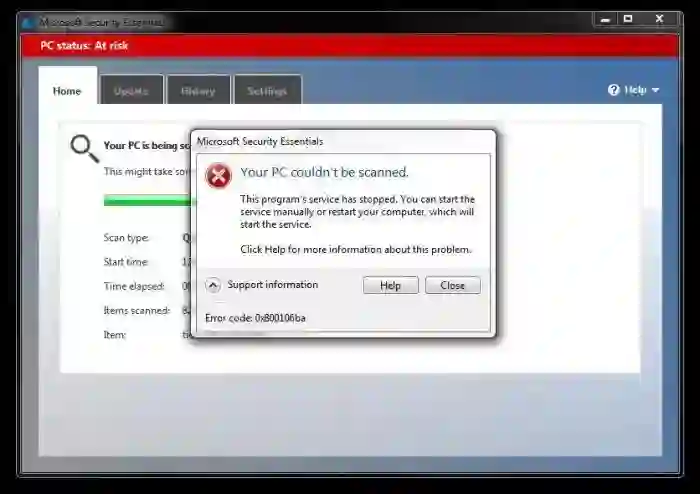Click the blue Help question mark icon
700x494 pixels.
[x=614, y=90]
